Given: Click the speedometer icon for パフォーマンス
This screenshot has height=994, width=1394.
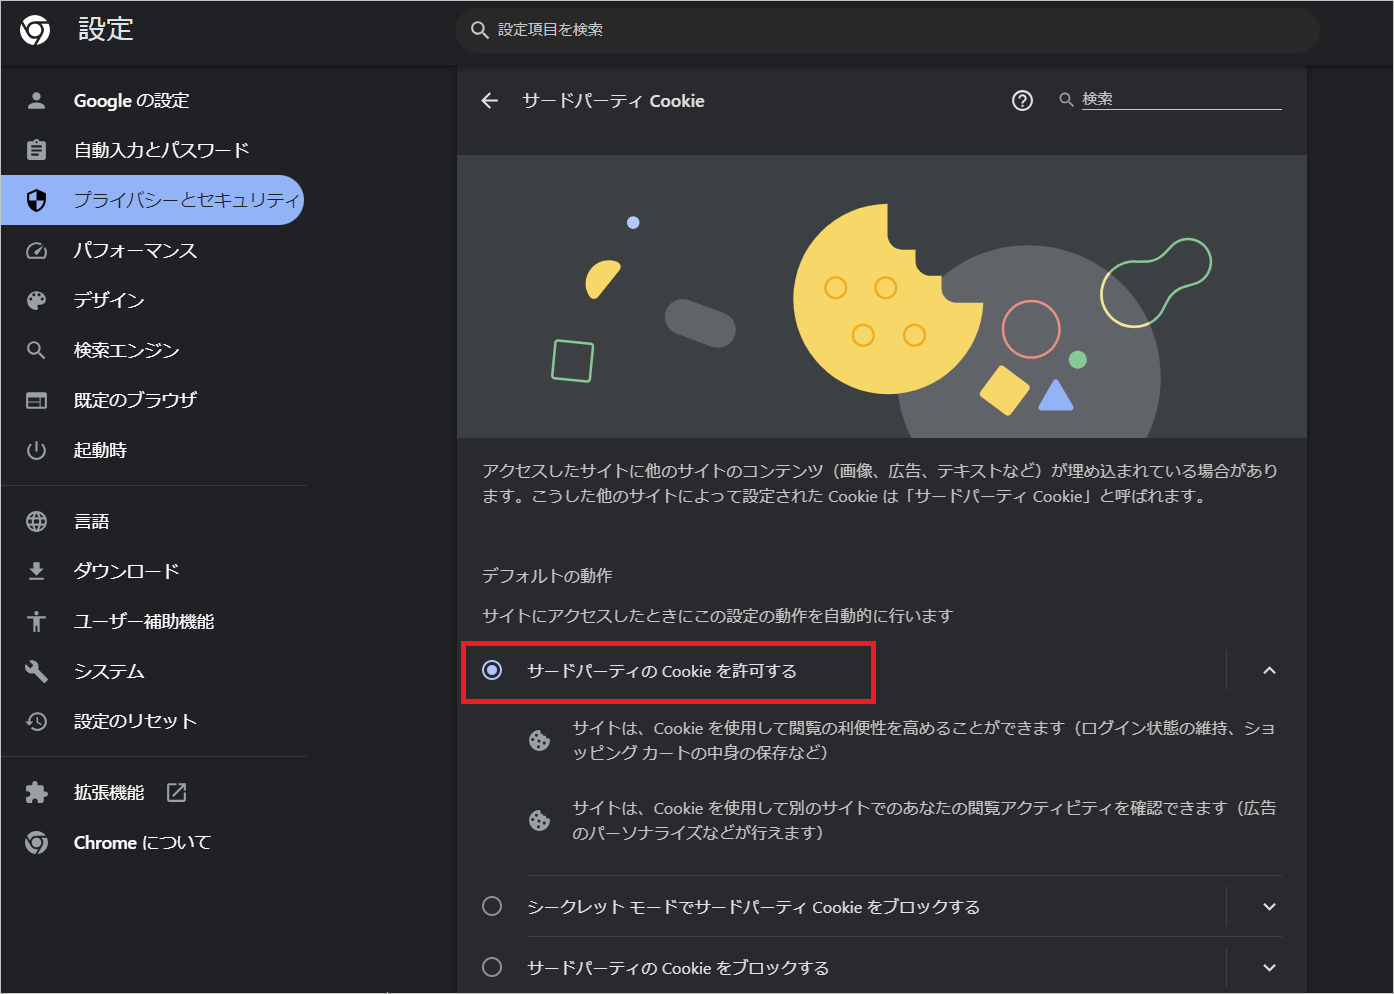Looking at the screenshot, I should coord(37,251).
